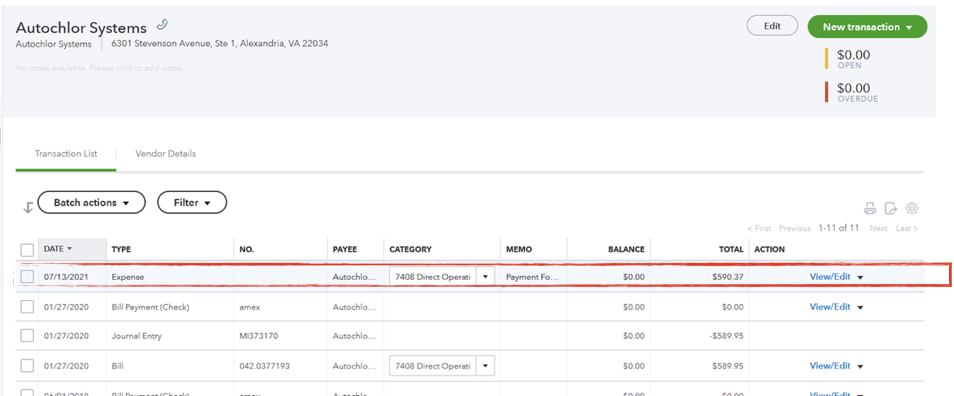The height and width of the screenshot is (396, 954).
Task: Open the New transaction dropdown button
Action: [x=867, y=27]
